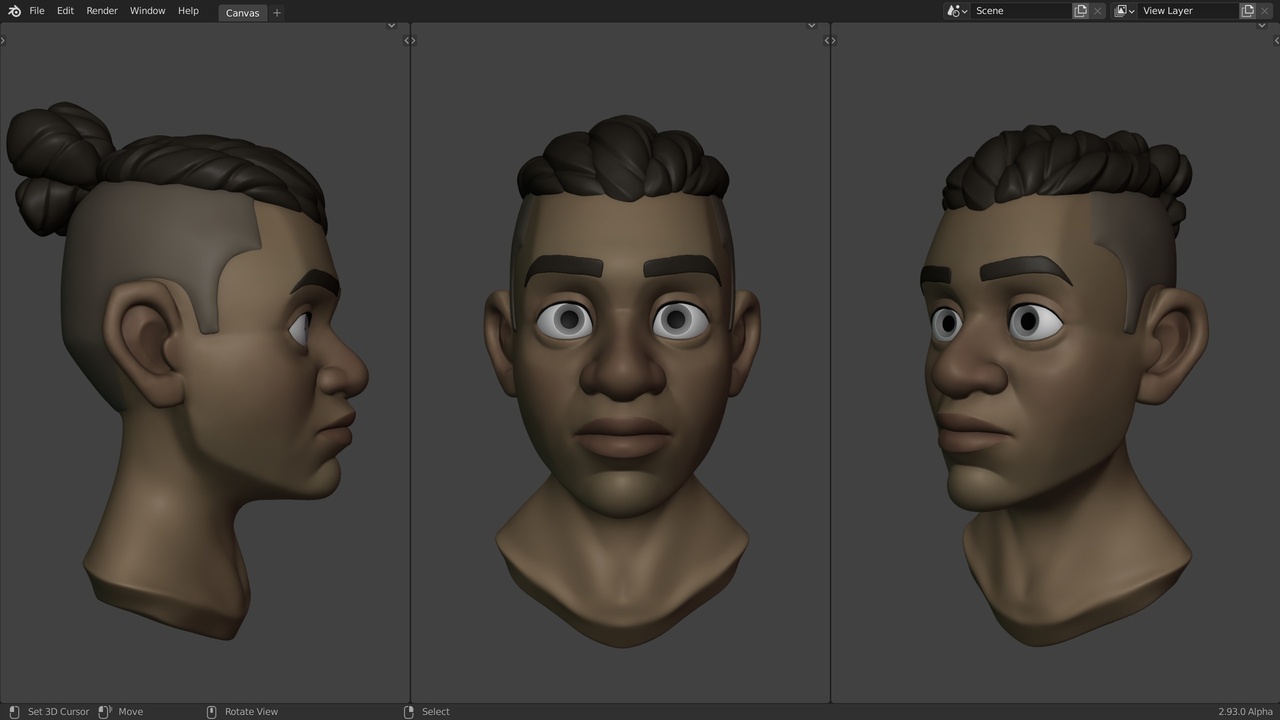Viewport: 1280px width, 720px height.
Task: Select the Canvas workspace tab
Action: (242, 12)
